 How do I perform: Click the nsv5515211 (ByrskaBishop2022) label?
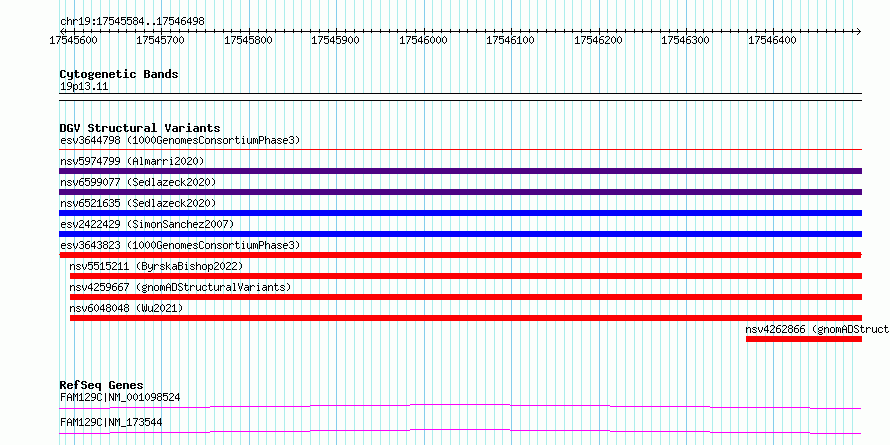[x=156, y=266]
